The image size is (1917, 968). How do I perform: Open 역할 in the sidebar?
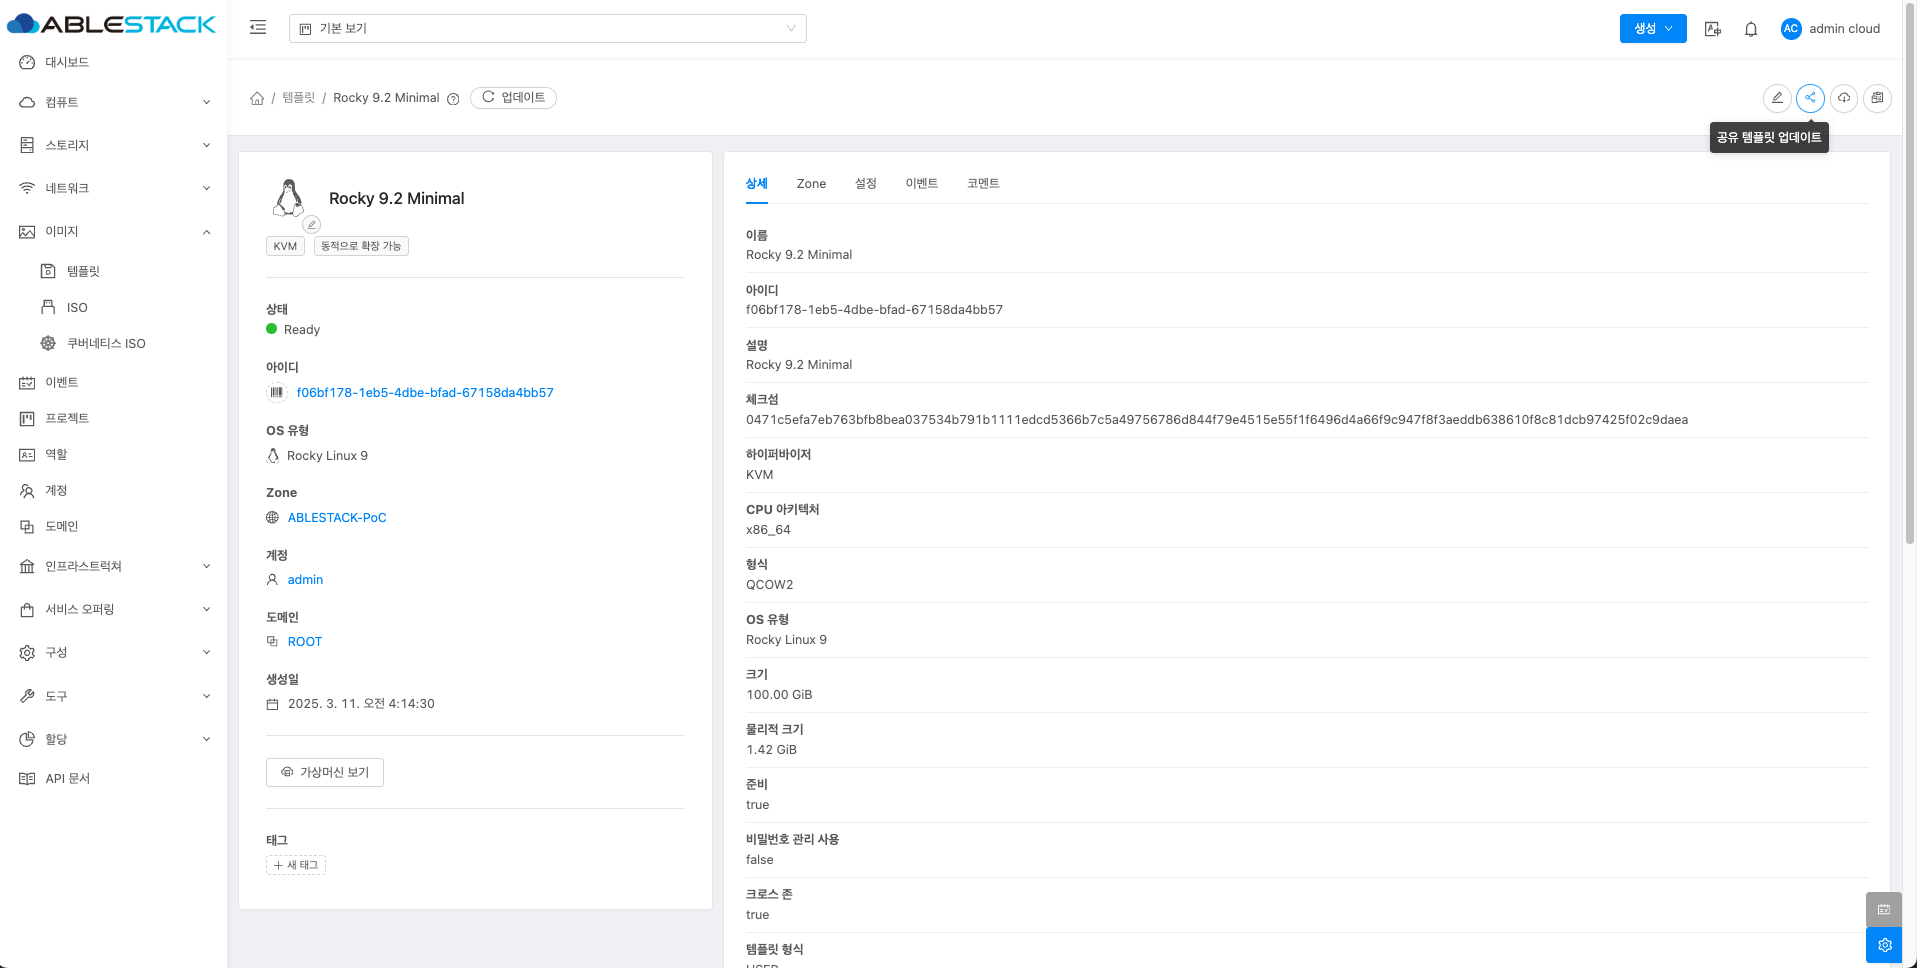coord(113,454)
